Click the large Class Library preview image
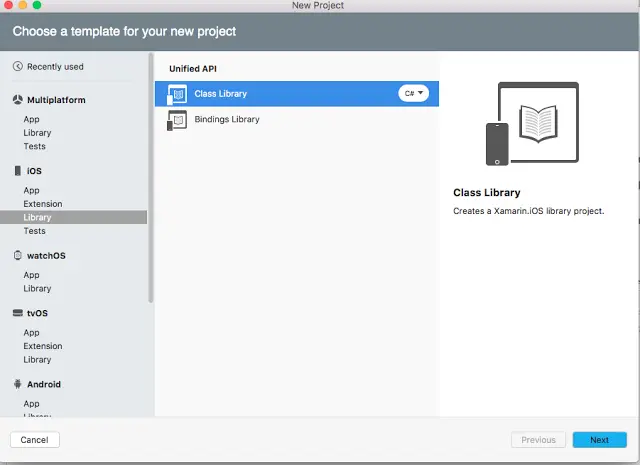Image resolution: width=640 pixels, height=465 pixels. 532,124
